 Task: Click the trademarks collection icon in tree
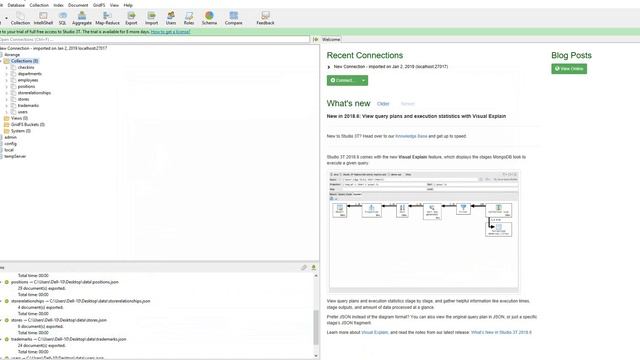pyautogui.click(x=13, y=105)
